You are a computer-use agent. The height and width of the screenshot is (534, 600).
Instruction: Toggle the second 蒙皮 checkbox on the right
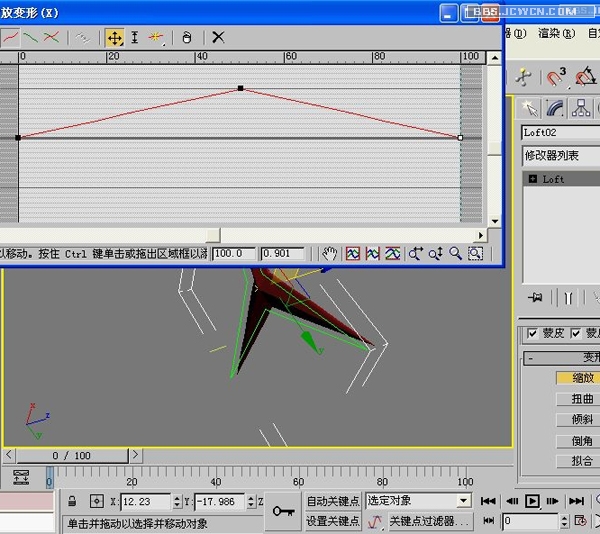[576, 334]
